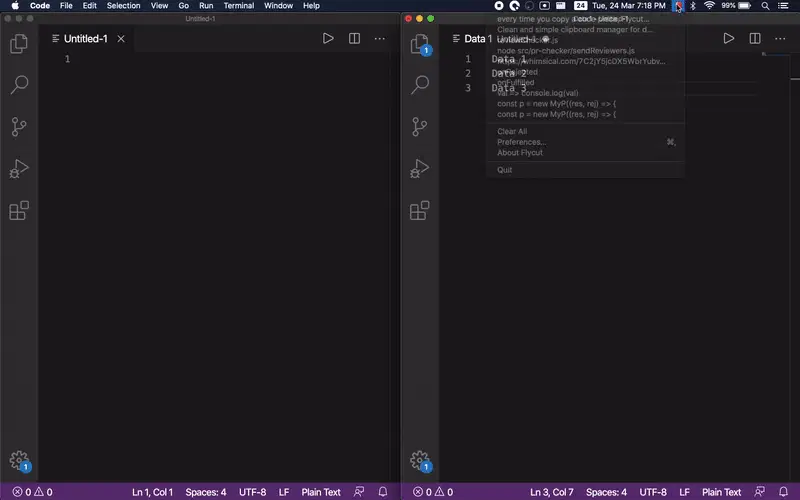
Task: Open Search panel in the Untitled-1 window
Action: (19, 85)
